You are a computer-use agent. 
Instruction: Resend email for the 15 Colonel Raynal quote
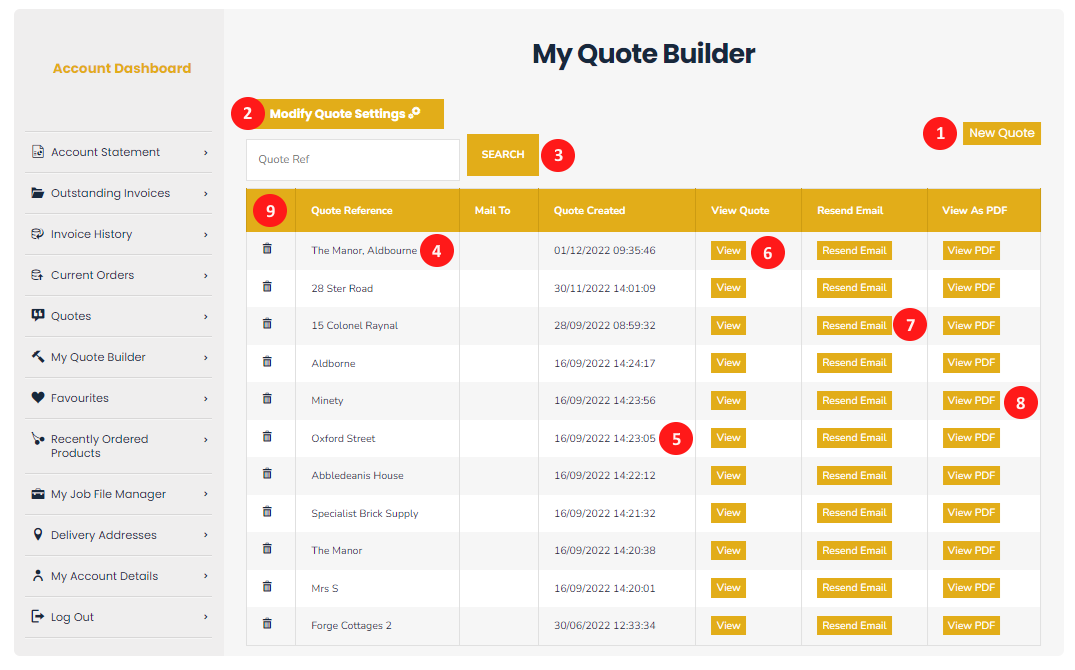click(853, 325)
